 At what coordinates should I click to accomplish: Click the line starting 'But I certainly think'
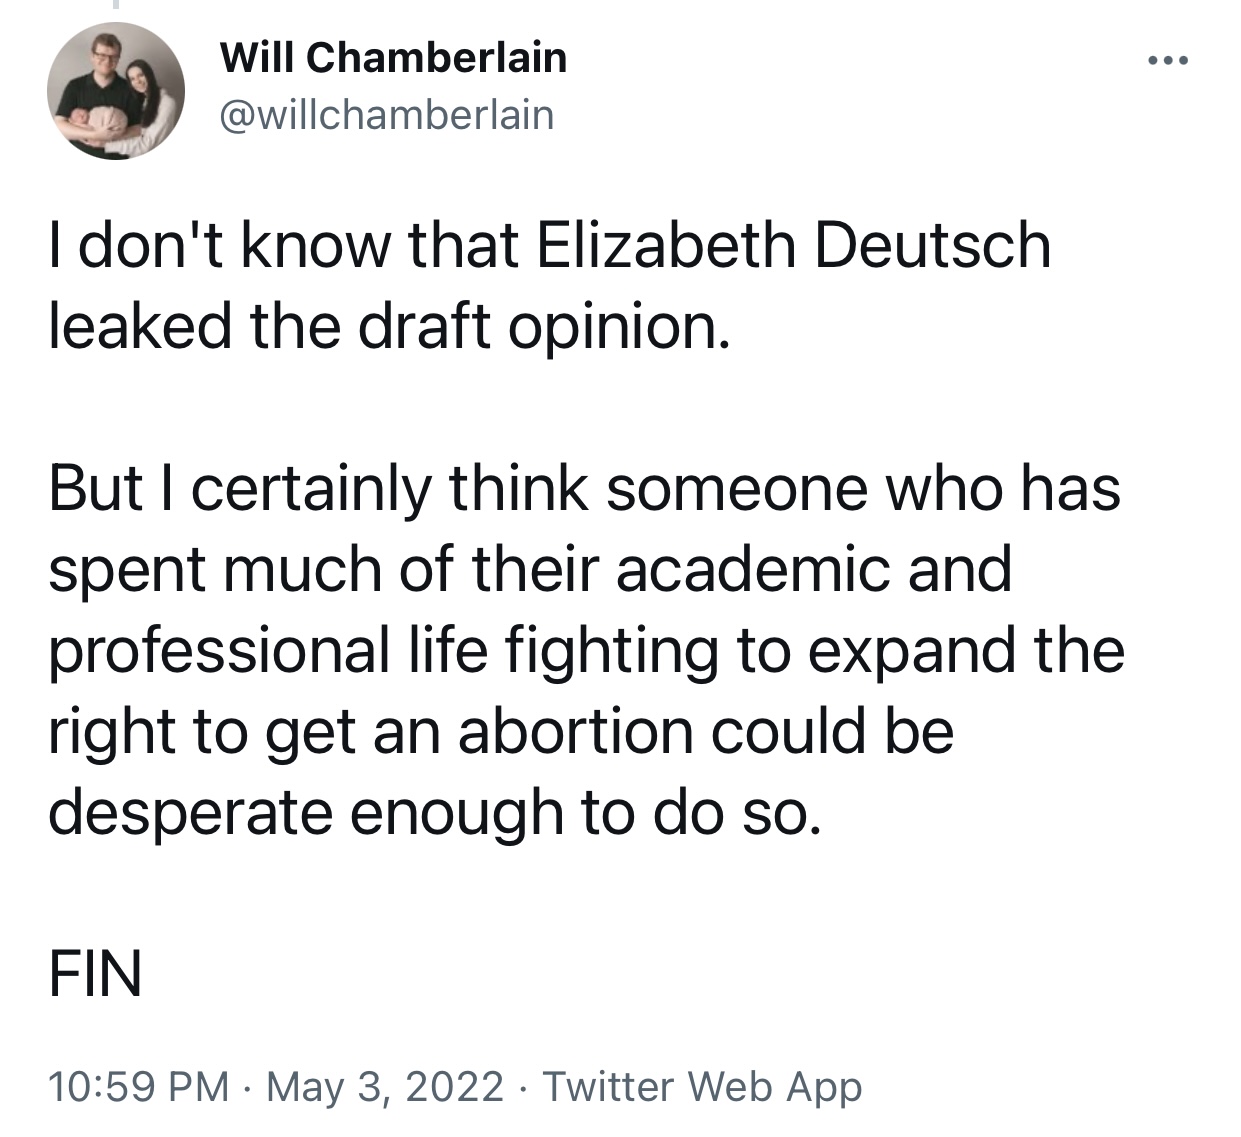coord(584,489)
